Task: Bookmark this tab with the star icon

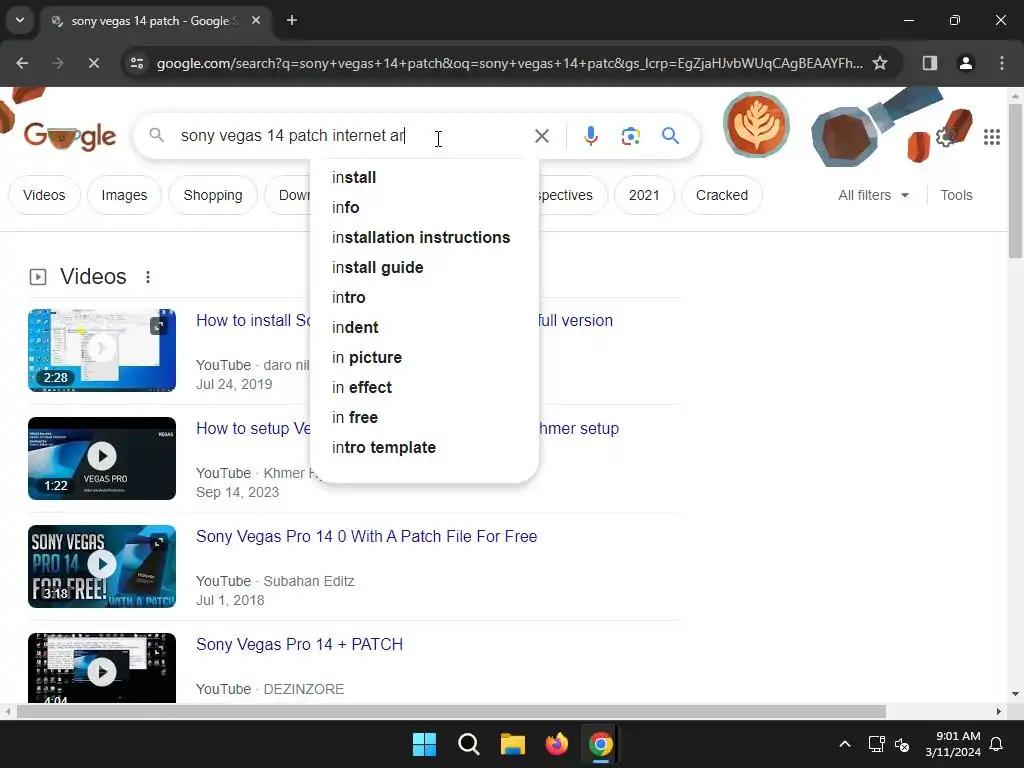Action: (880, 63)
